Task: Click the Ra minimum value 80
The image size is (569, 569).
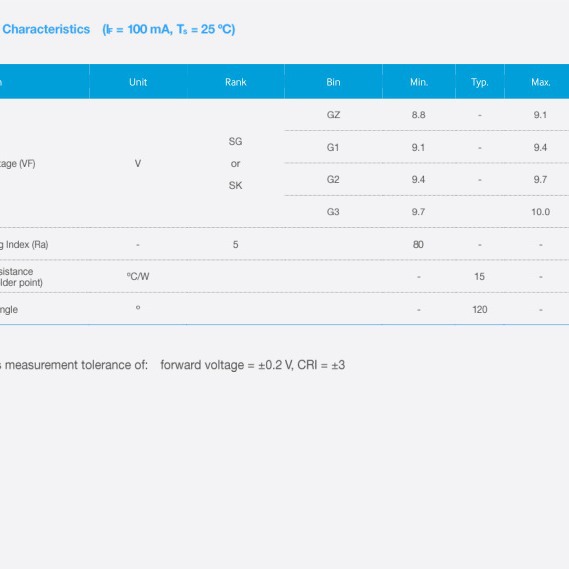Action: coord(418,244)
